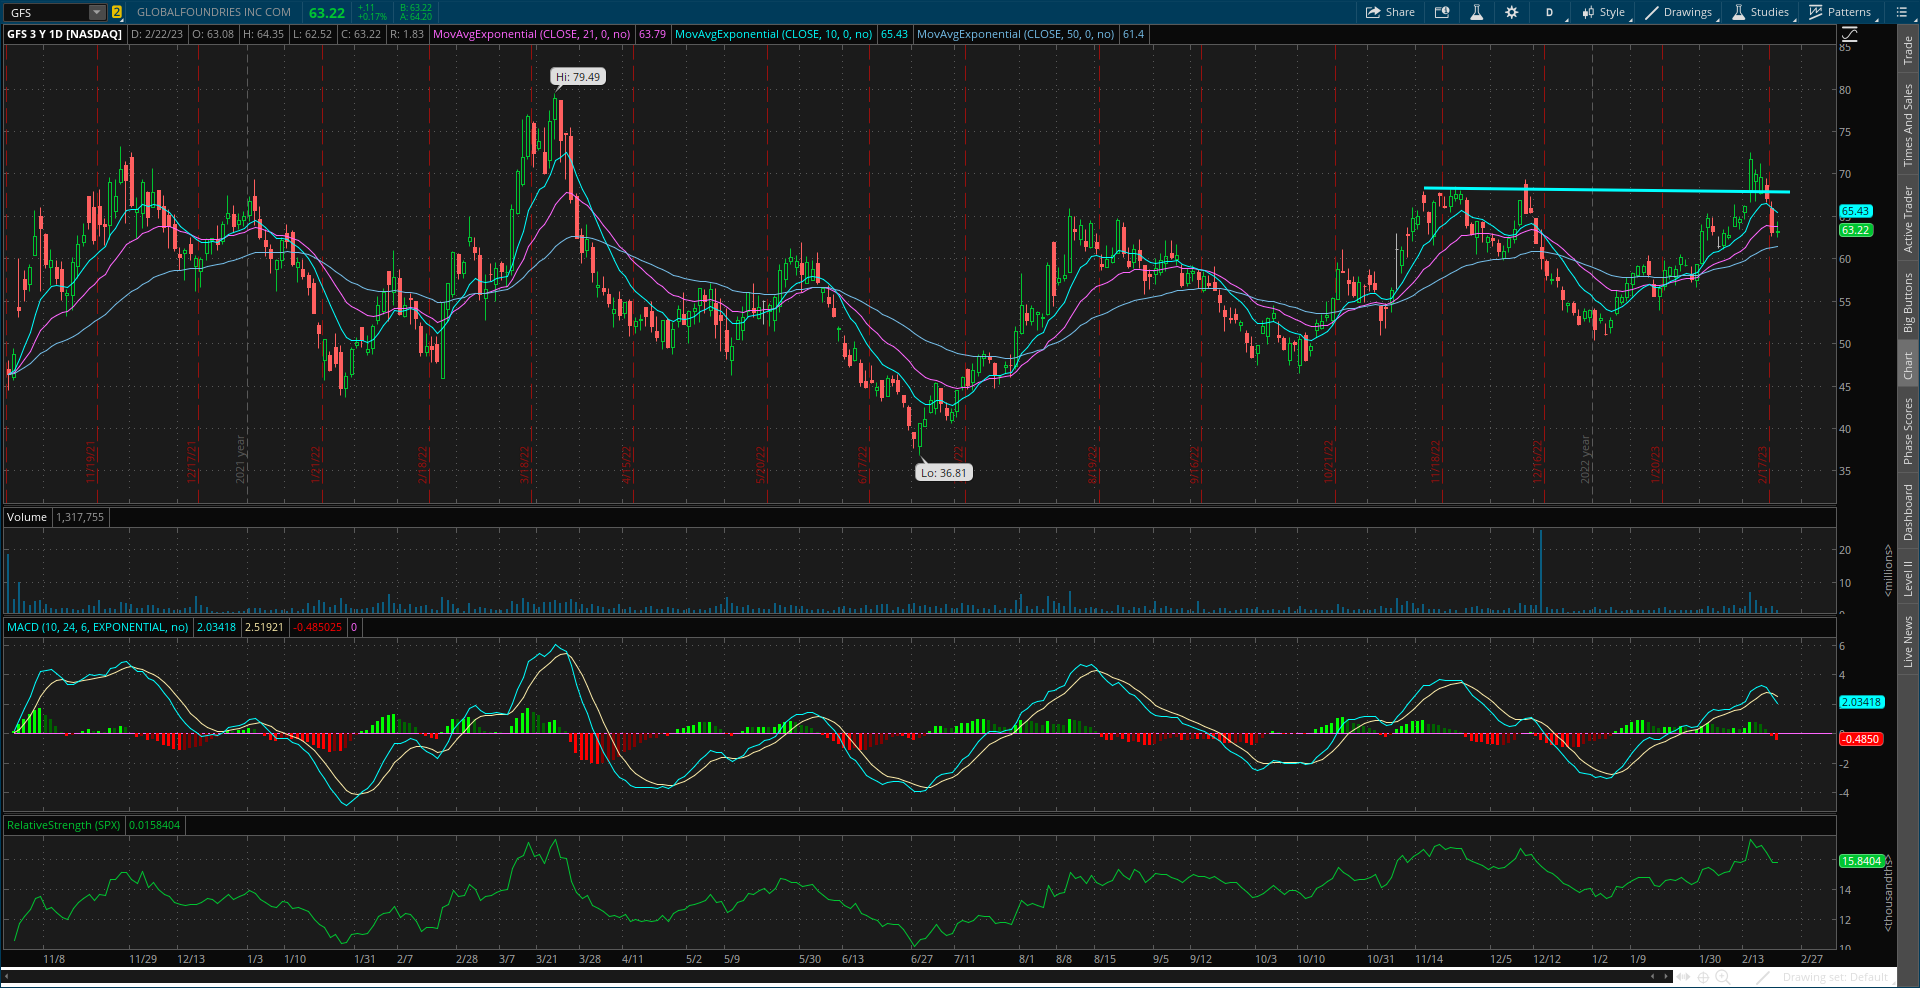Image resolution: width=1920 pixels, height=988 pixels.
Task: Switch to Dashboard side tab
Action: (x=1908, y=512)
